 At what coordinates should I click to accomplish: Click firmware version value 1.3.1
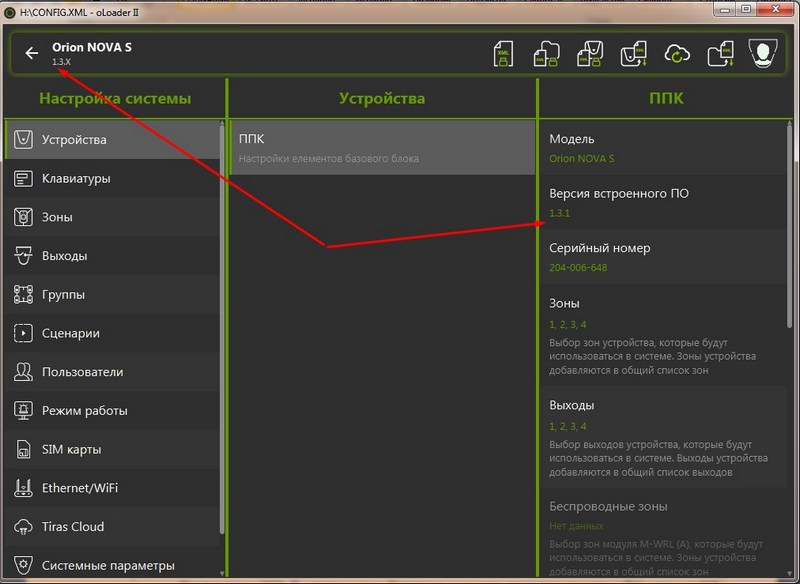tap(560, 213)
